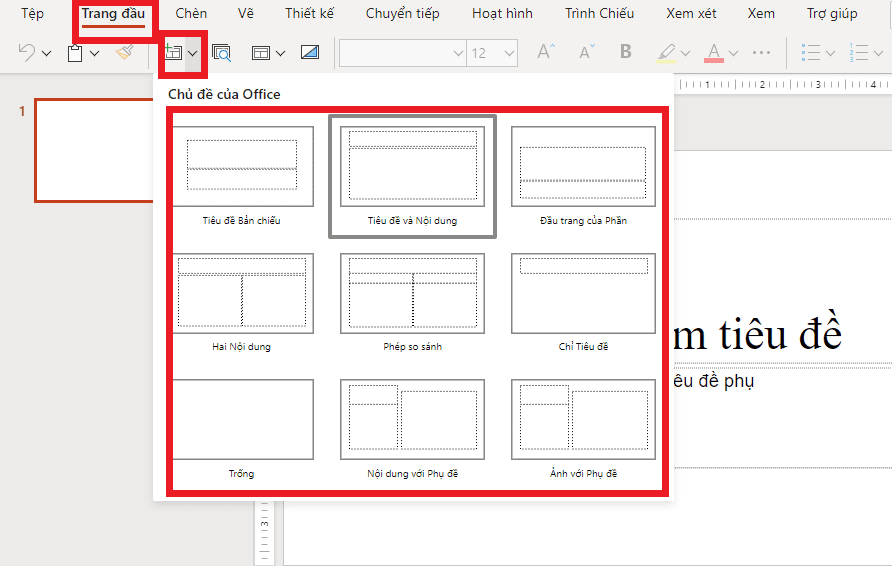Choose Tiêu đề Bản chiếu layout

pyautogui.click(x=242, y=176)
